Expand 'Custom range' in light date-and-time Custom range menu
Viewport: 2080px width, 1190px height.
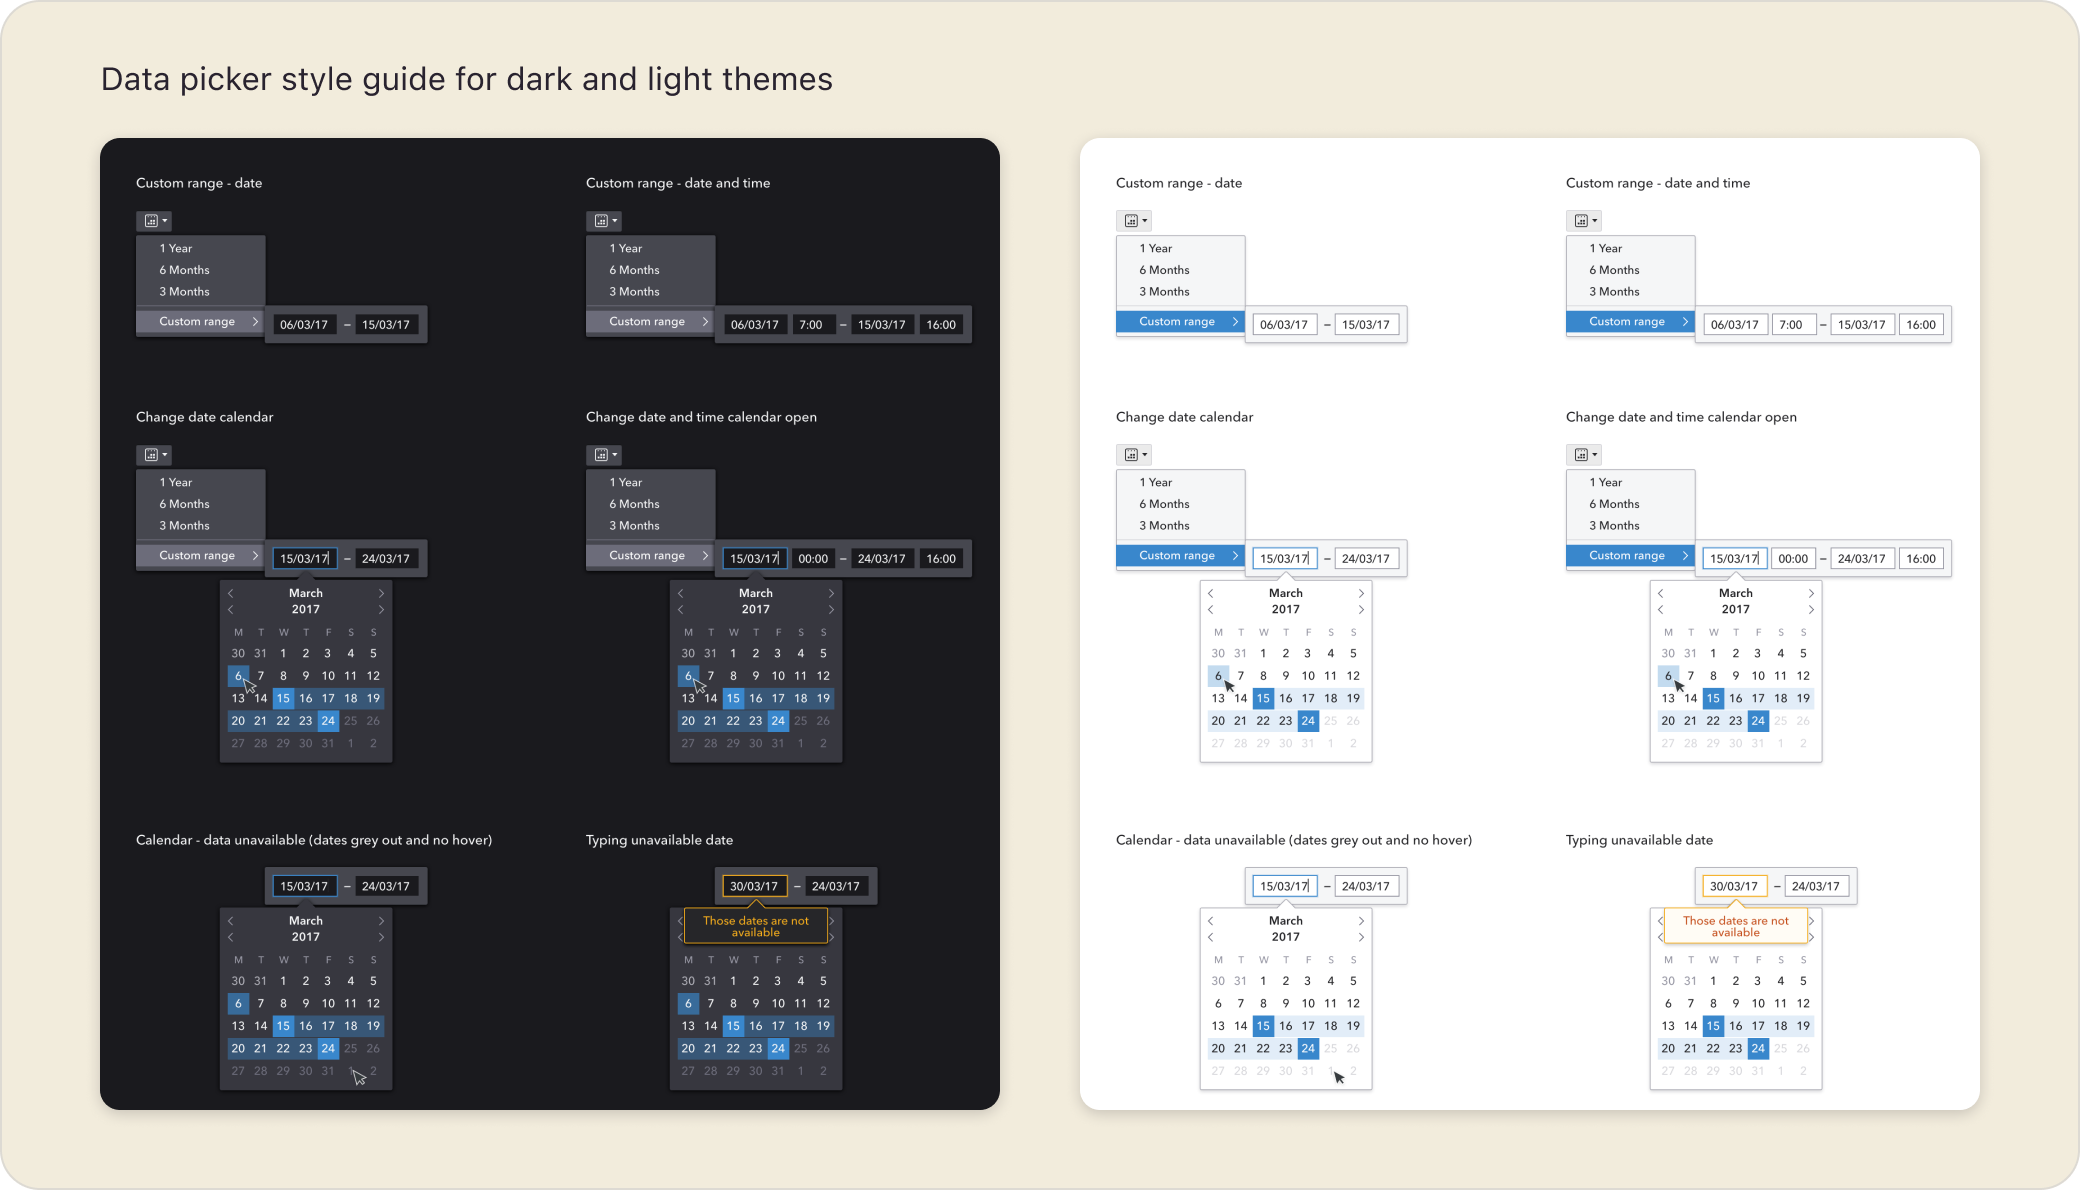[1631, 322]
